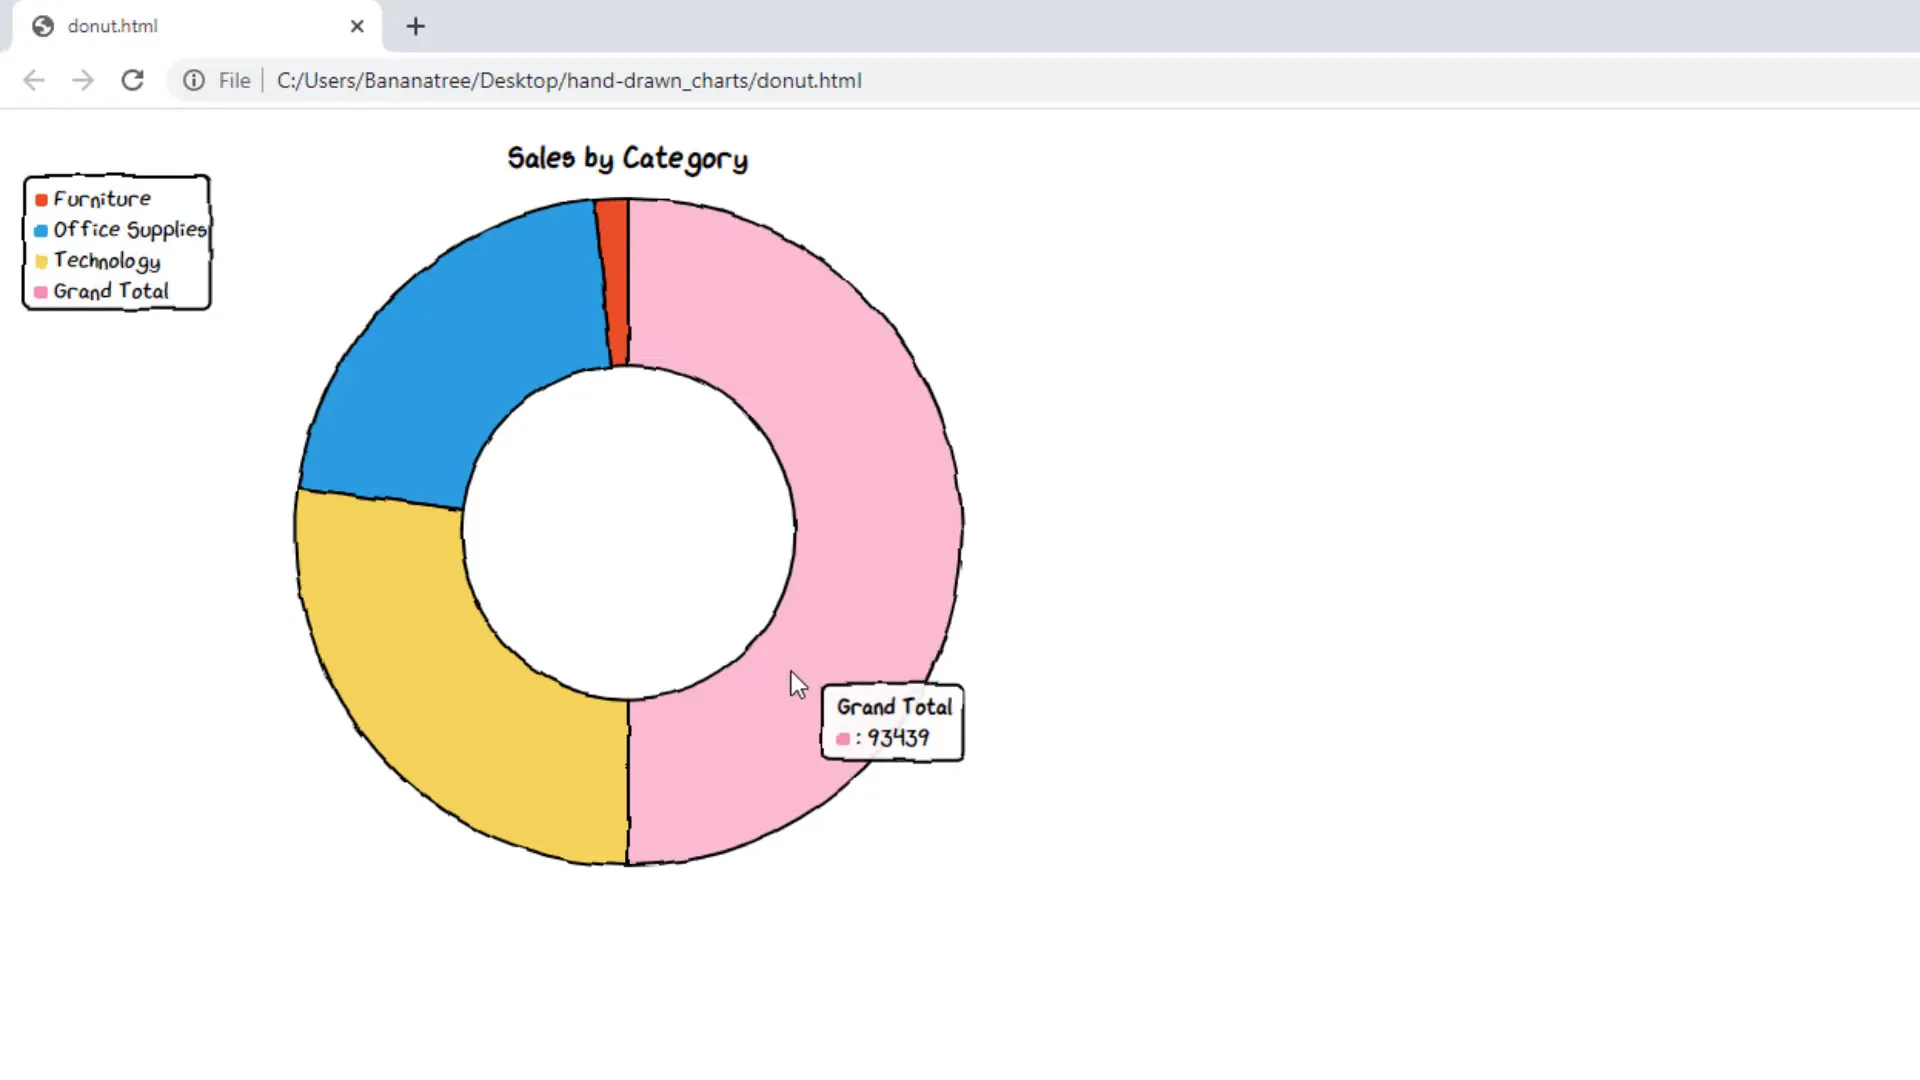The image size is (1920, 1080).
Task: Click the Sales by Category title
Action: (627, 158)
